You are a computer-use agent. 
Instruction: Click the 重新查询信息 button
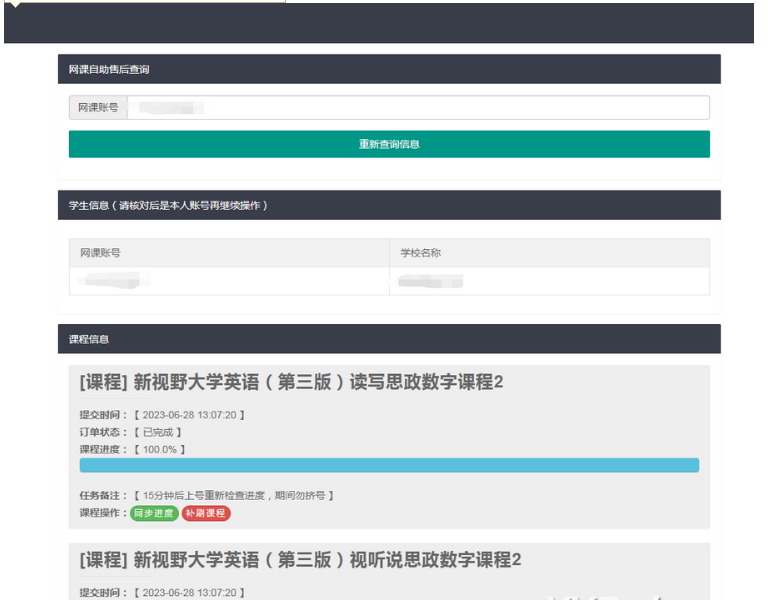click(389, 144)
